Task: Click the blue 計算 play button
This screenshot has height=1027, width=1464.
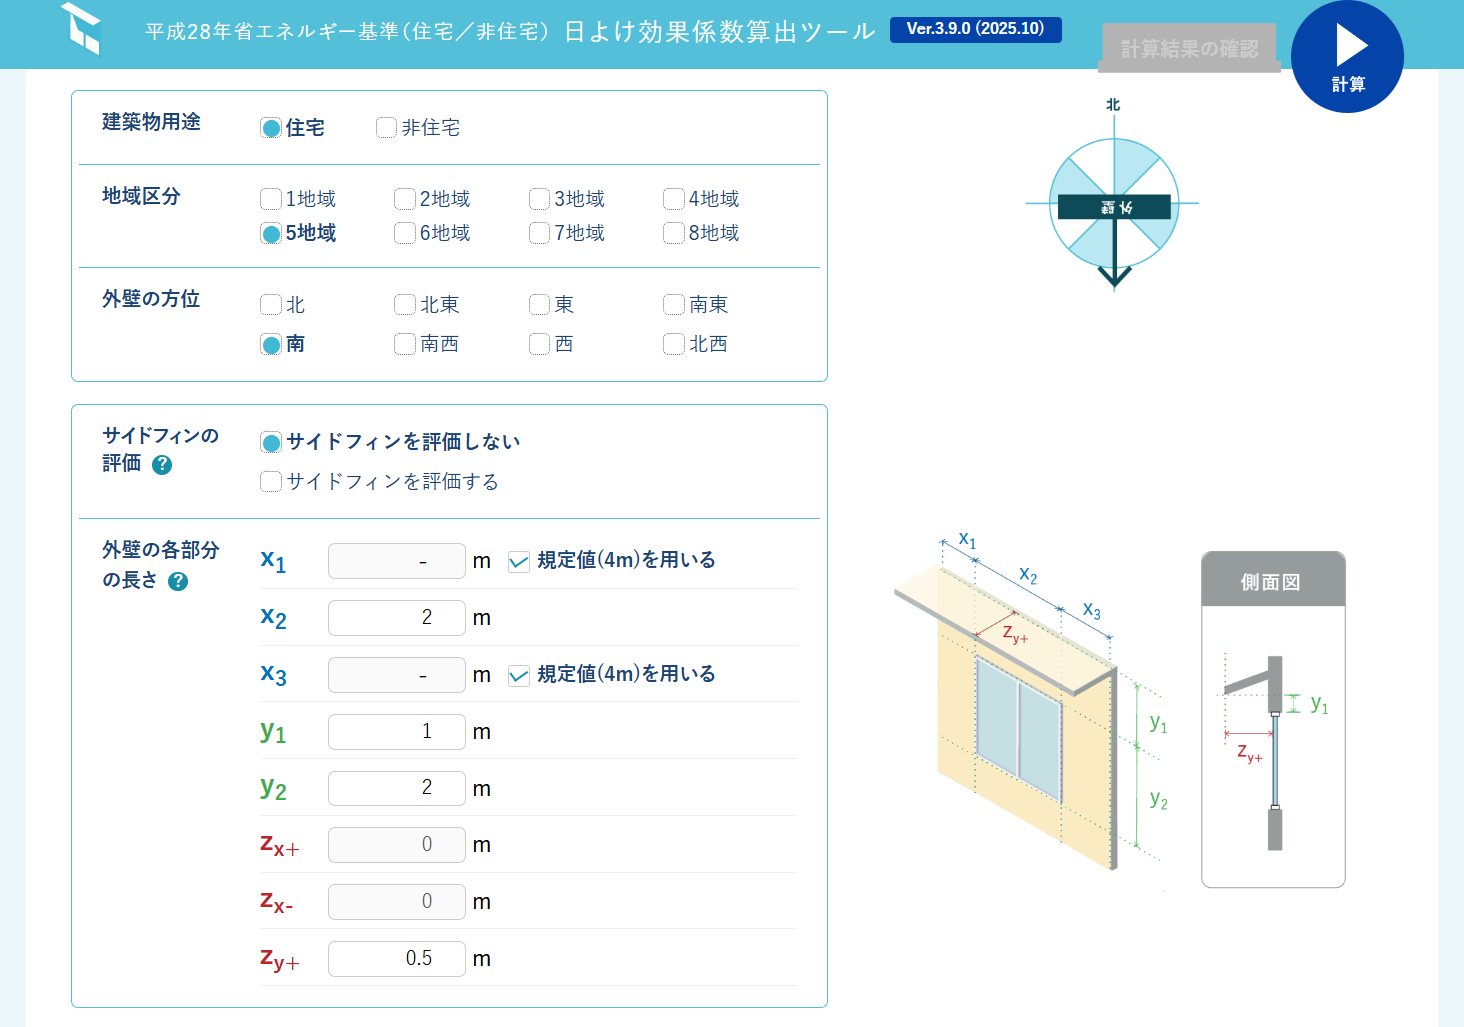Action: tap(1347, 56)
